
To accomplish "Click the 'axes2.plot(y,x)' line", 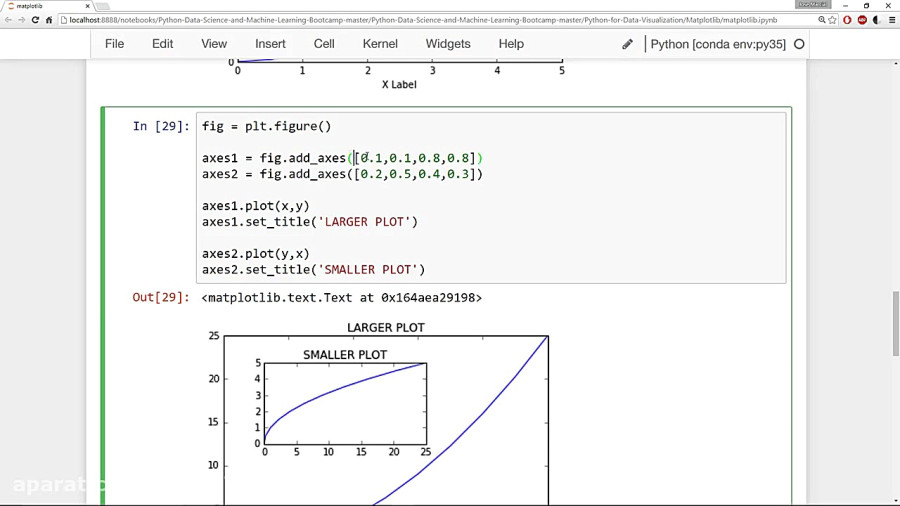I will 255,254.
